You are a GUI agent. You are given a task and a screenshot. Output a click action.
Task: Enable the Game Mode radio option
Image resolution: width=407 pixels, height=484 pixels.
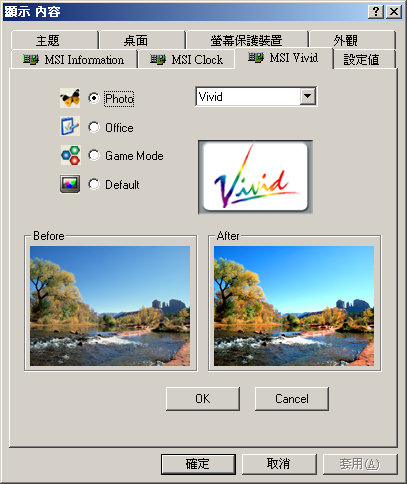[94, 155]
